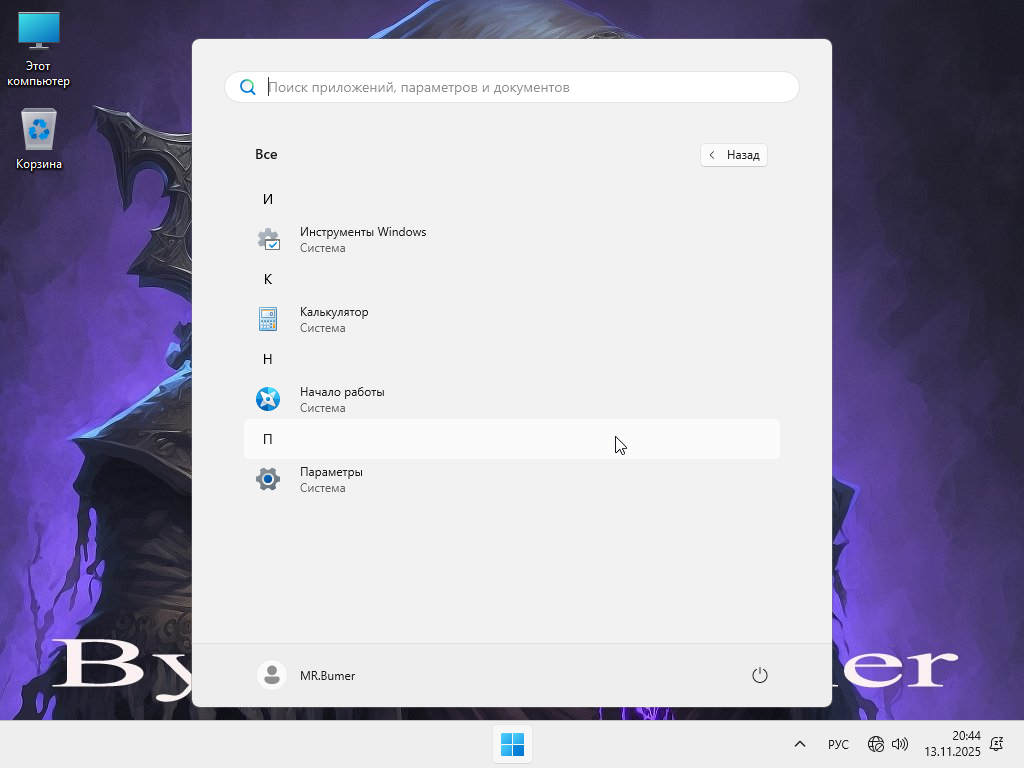This screenshot has height=768, width=1024.
Task: Open Параметры gear icon
Action: tap(268, 479)
